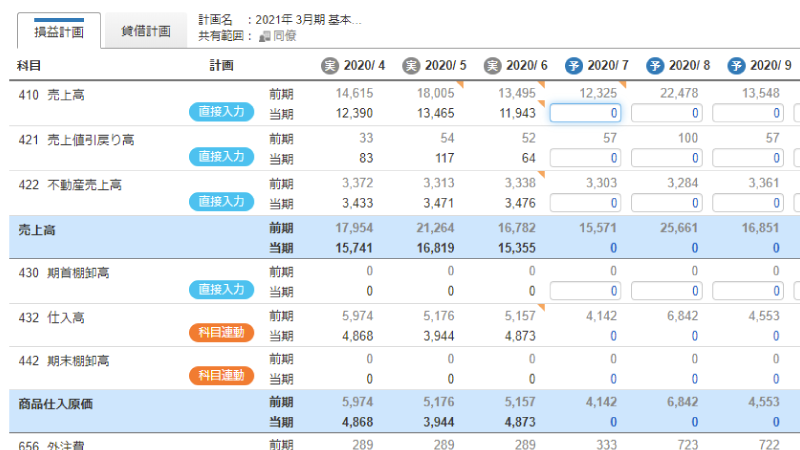Click 15,741 total in 売上高 summary row
The image size is (800, 450).
(354, 248)
